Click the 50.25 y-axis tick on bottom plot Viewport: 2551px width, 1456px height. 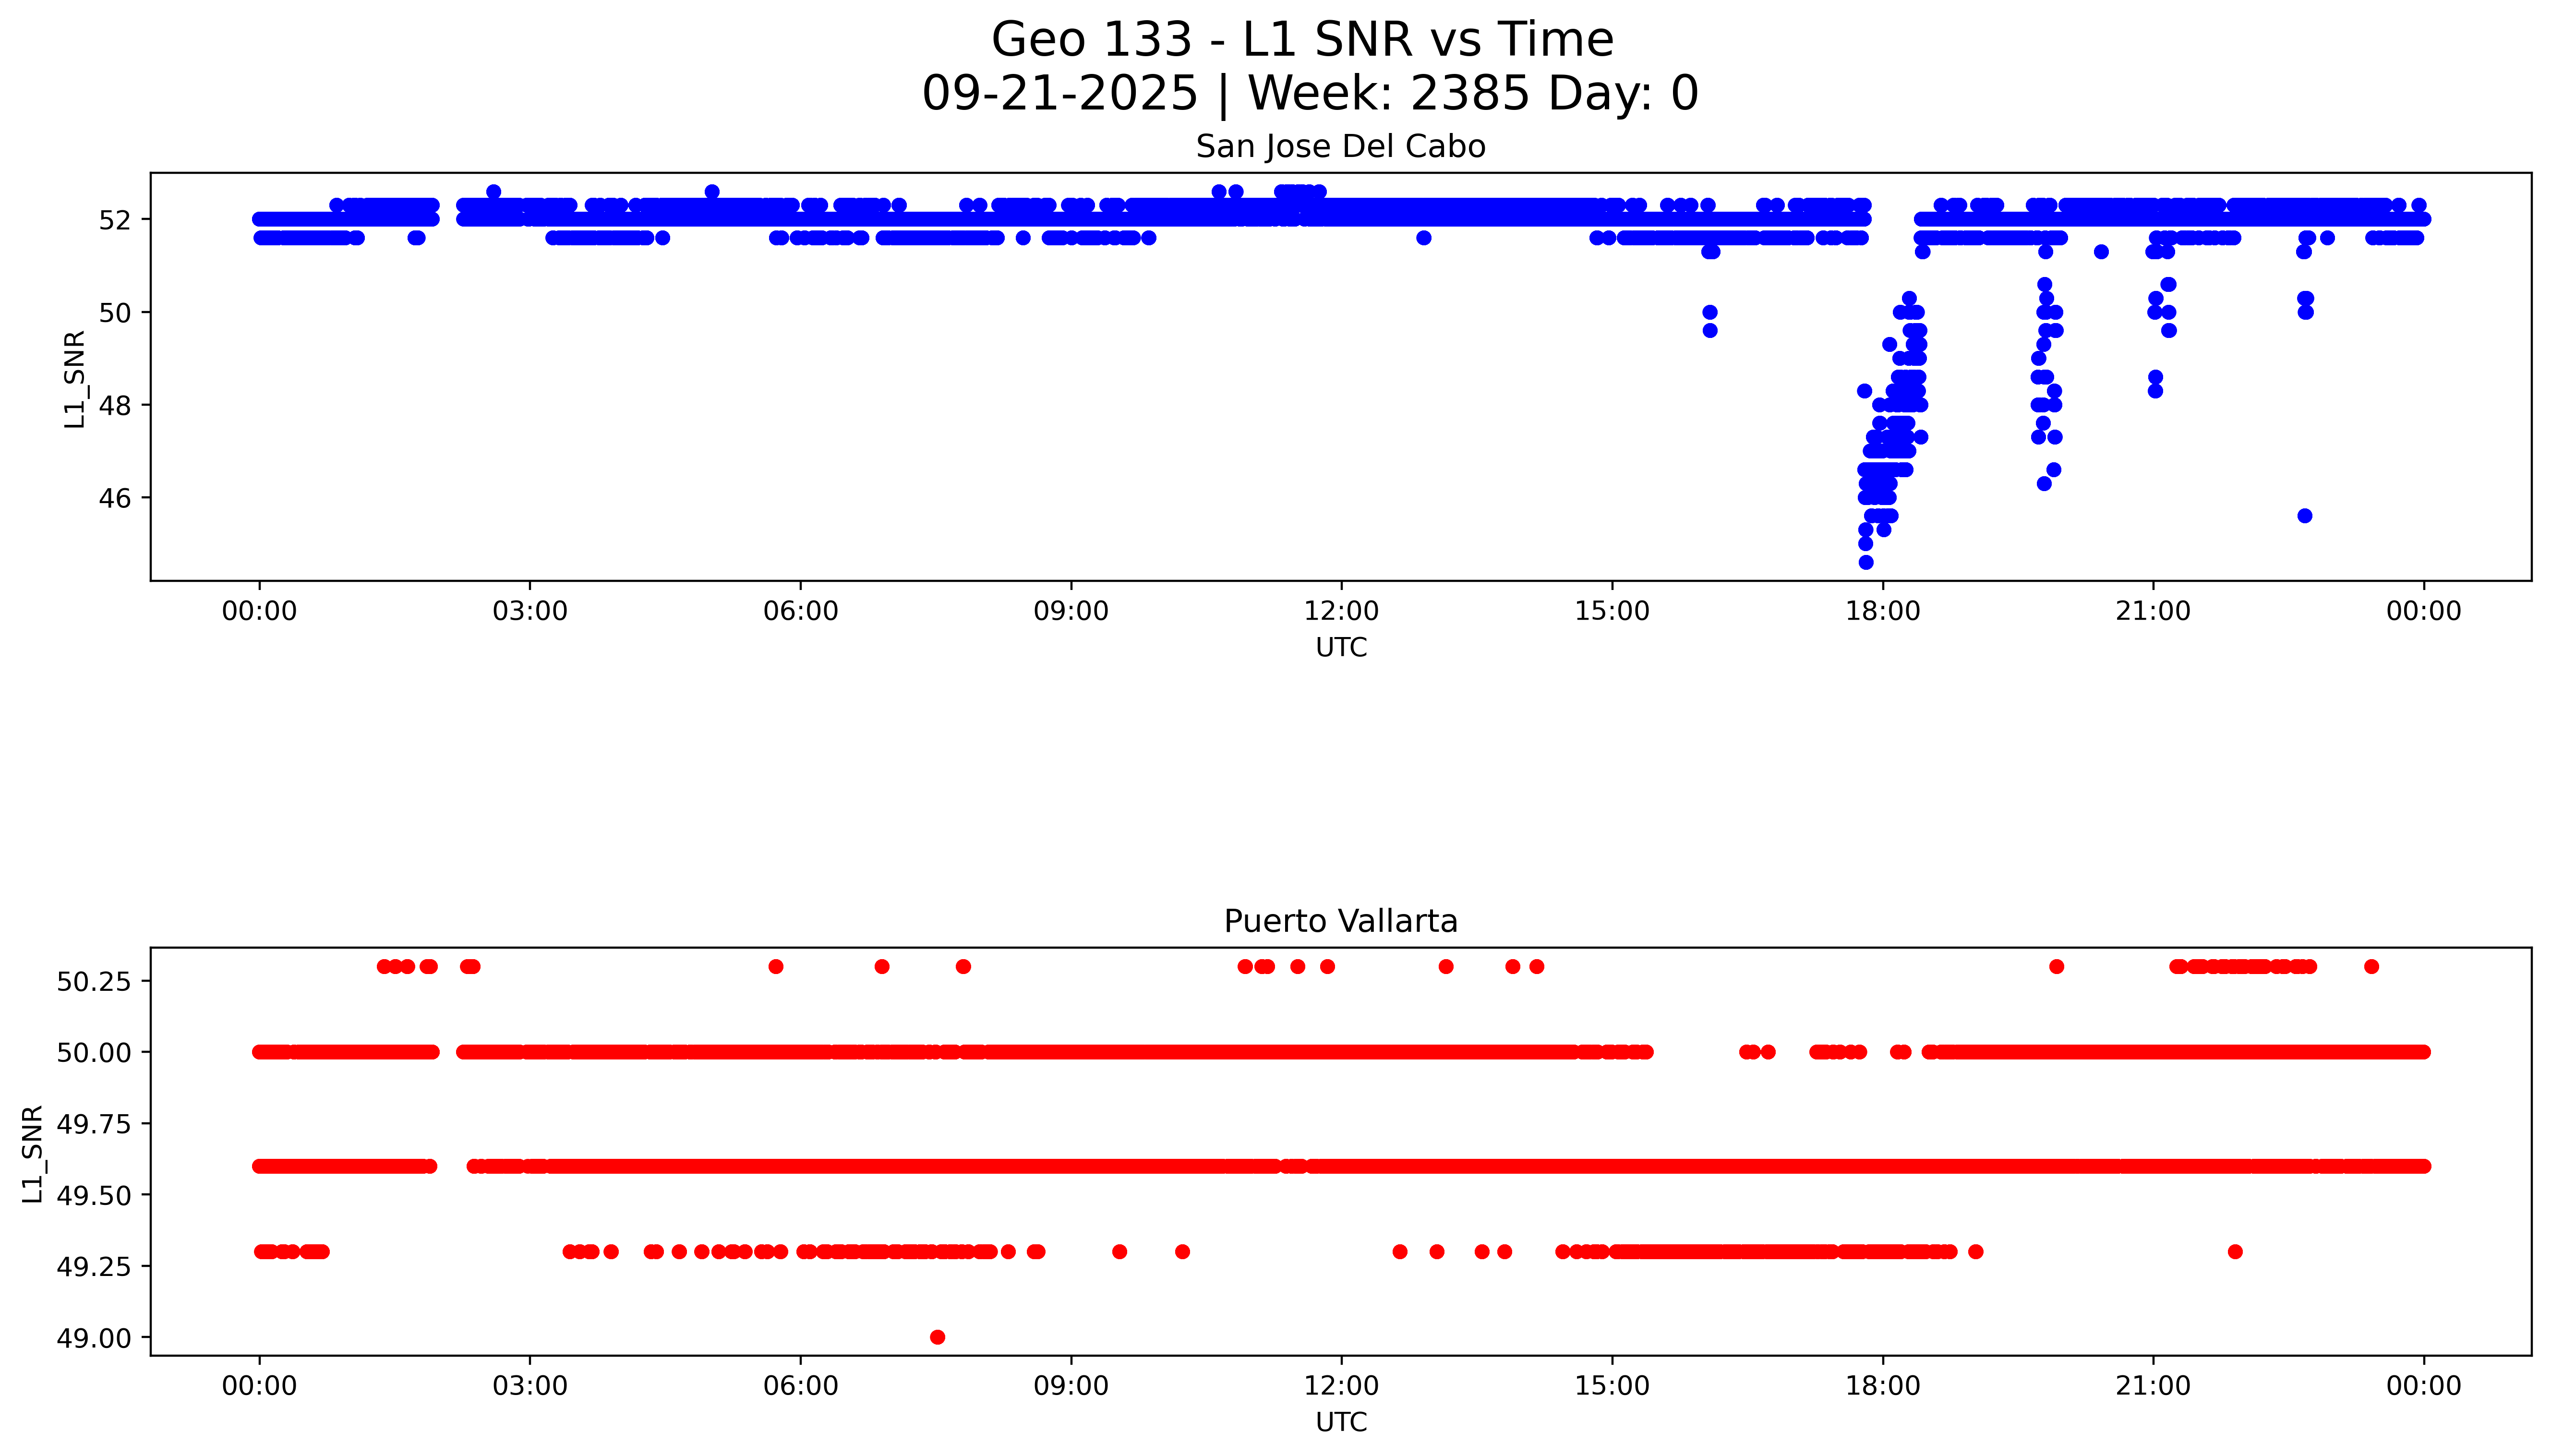[x=93, y=982]
